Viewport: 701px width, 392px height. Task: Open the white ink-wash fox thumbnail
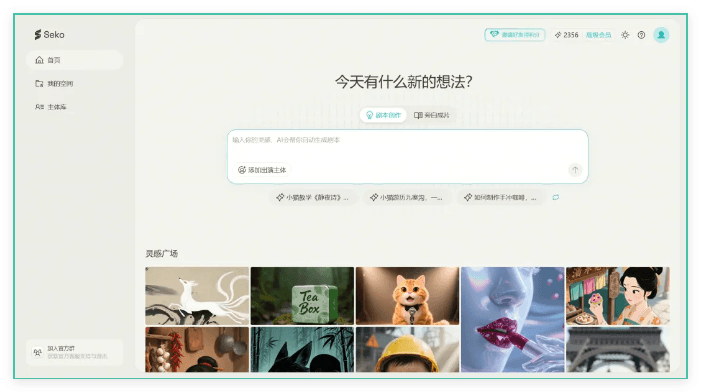click(x=197, y=296)
